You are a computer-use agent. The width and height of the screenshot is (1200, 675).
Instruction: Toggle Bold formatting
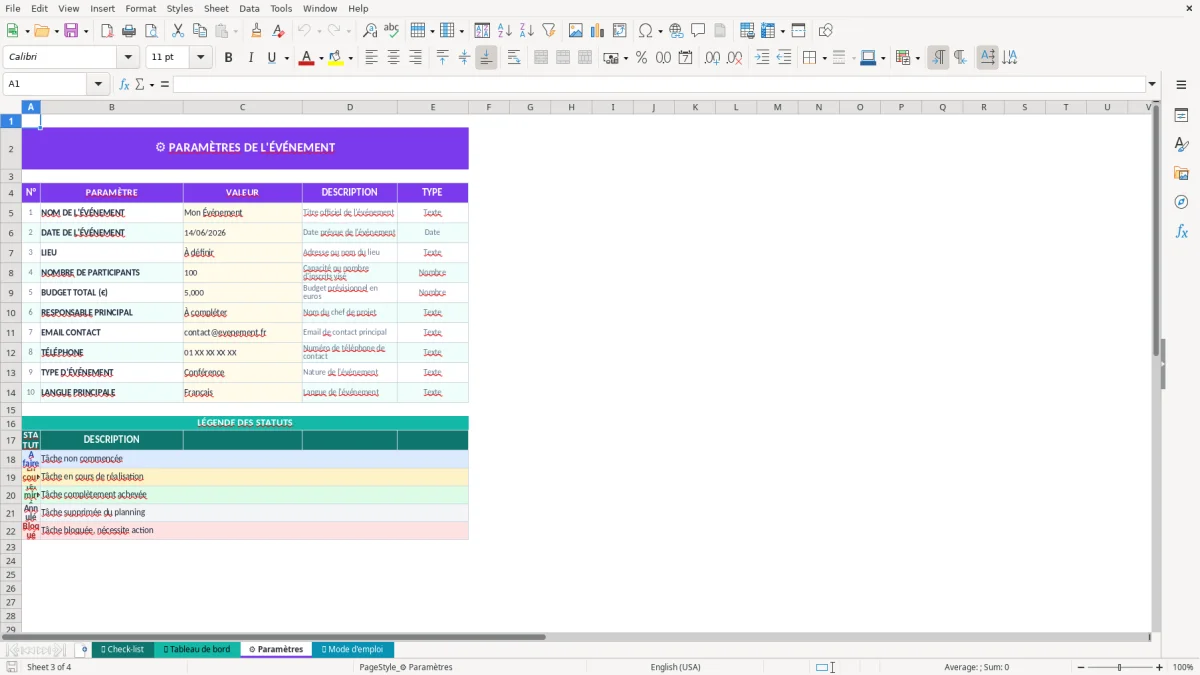point(228,58)
